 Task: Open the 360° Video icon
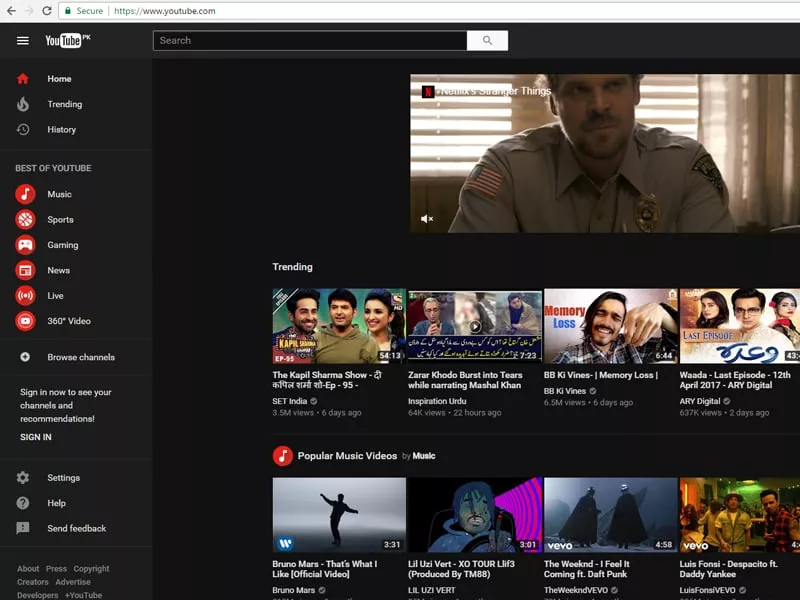[25, 321]
